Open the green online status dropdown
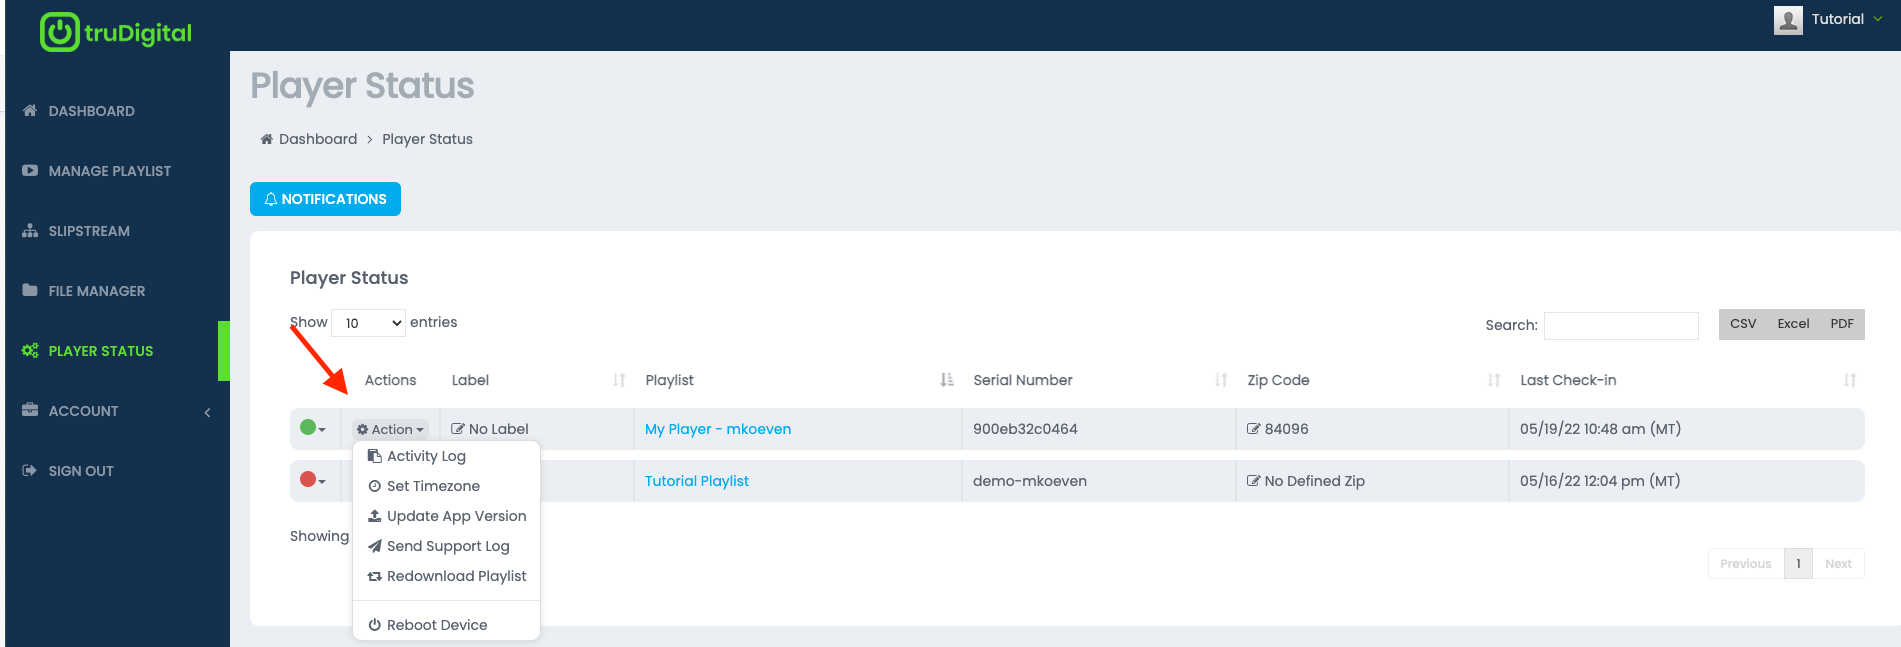The height and width of the screenshot is (647, 1901). click(x=313, y=428)
